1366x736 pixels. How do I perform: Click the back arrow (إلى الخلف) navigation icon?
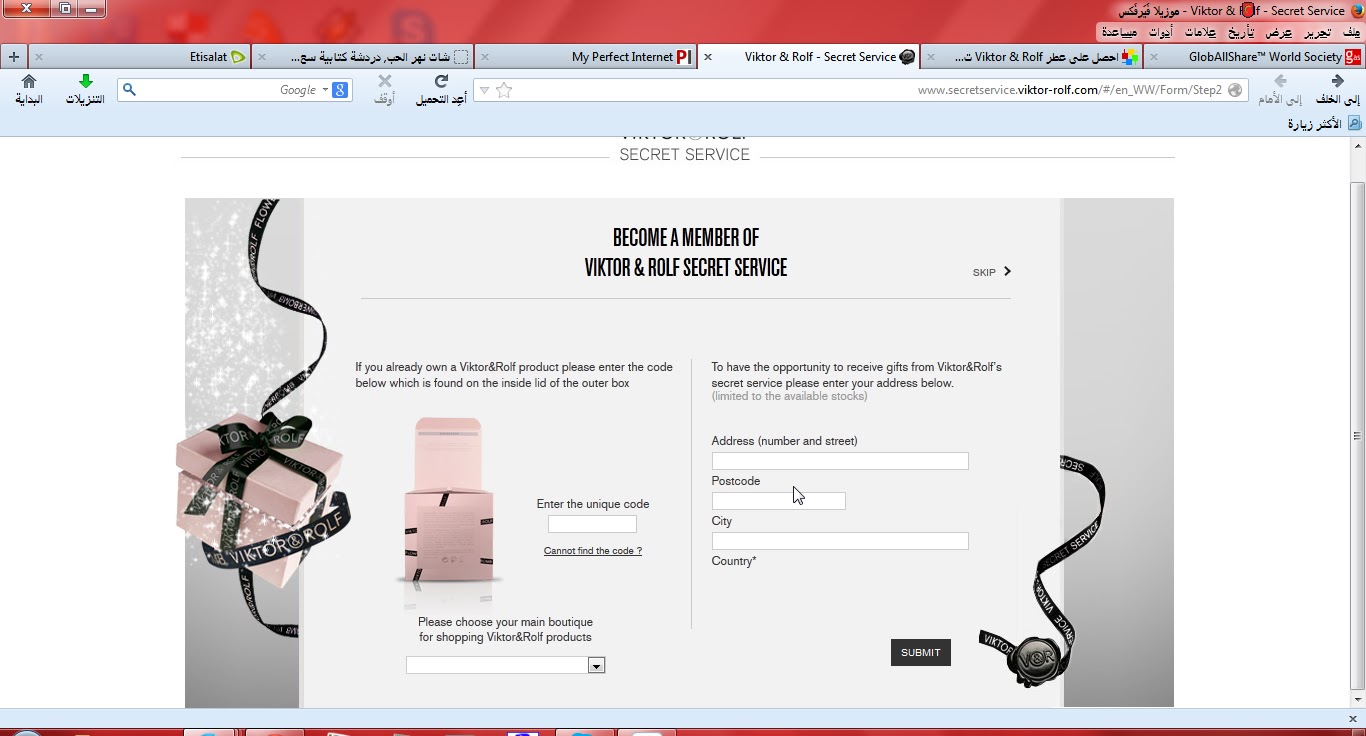(1337, 81)
